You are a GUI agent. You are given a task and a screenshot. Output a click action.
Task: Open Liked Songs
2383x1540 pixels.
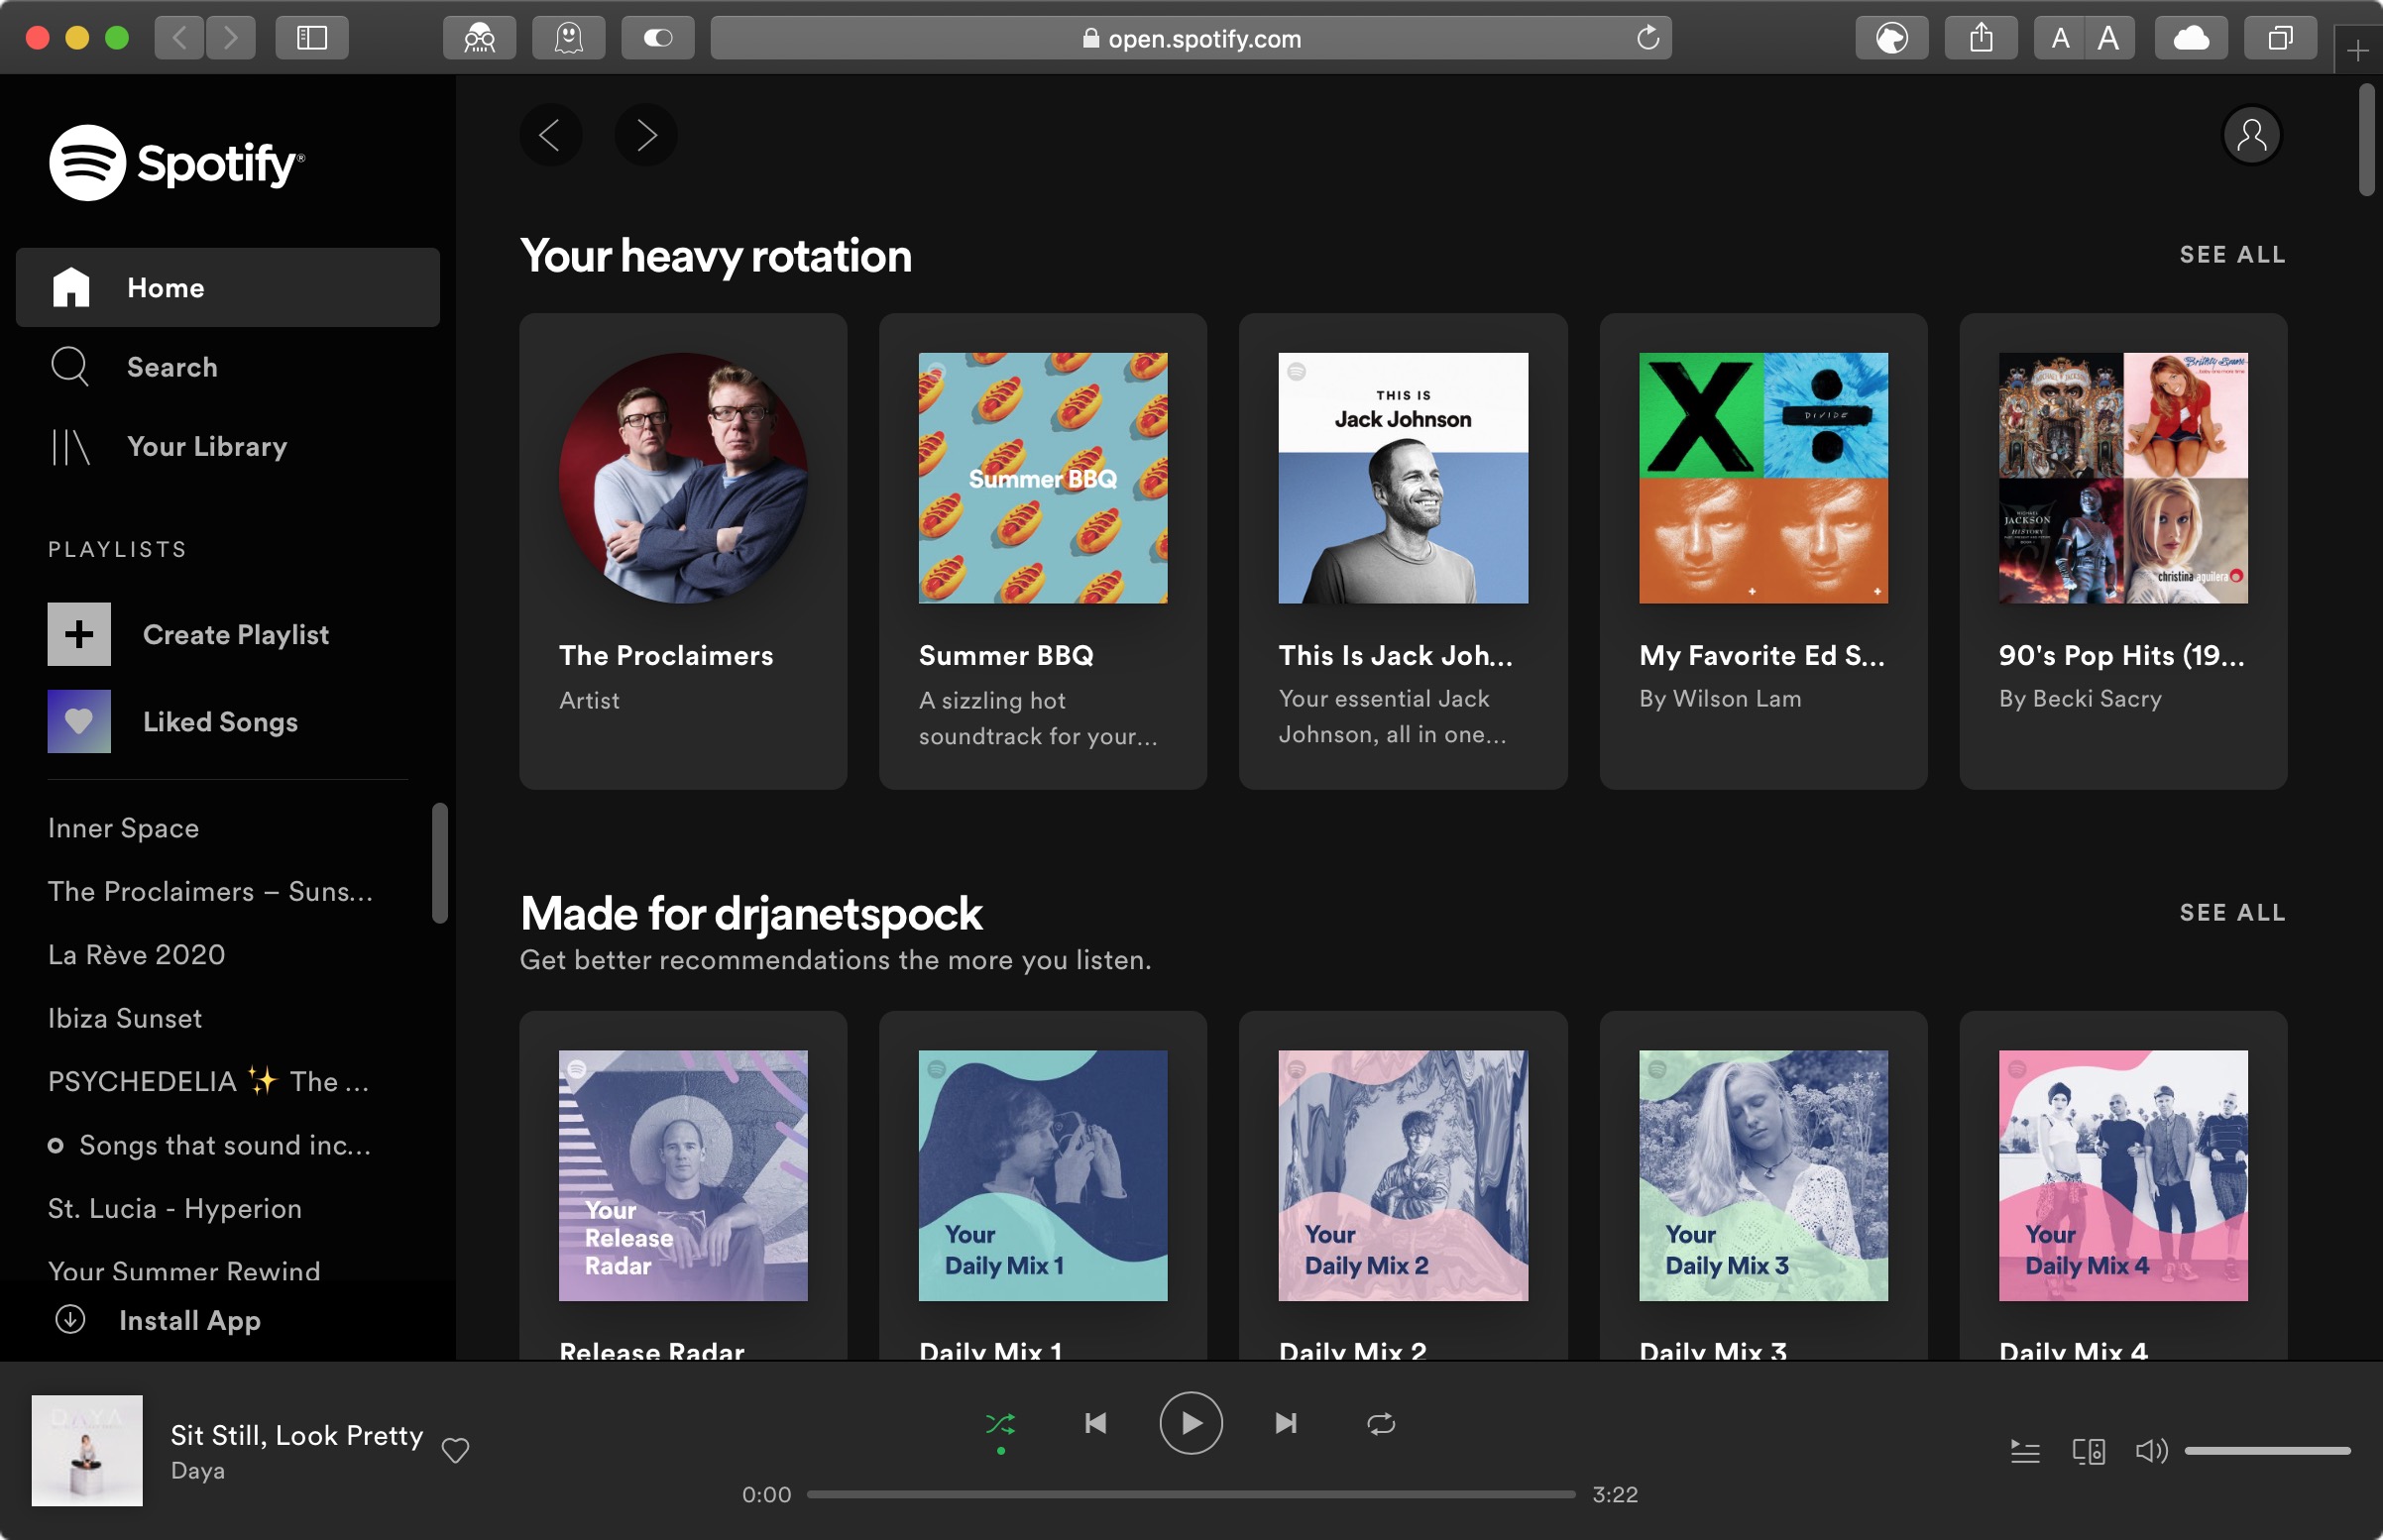click(x=221, y=721)
